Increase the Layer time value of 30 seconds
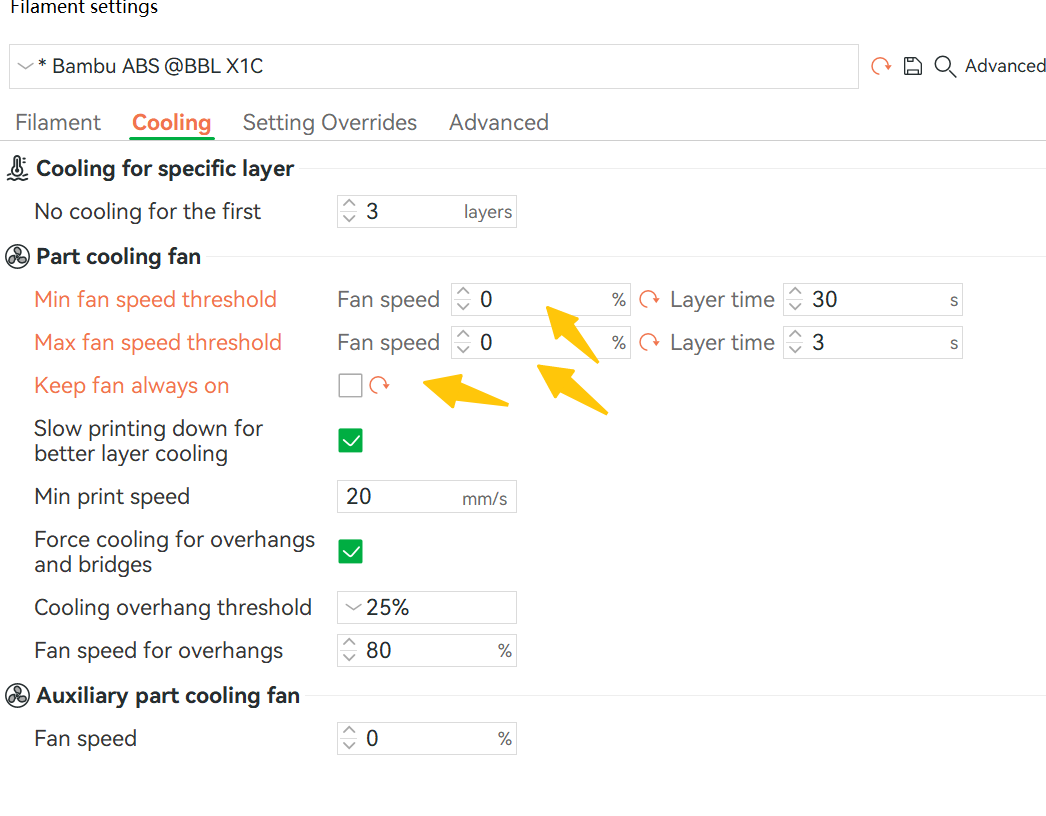 [x=795, y=293]
